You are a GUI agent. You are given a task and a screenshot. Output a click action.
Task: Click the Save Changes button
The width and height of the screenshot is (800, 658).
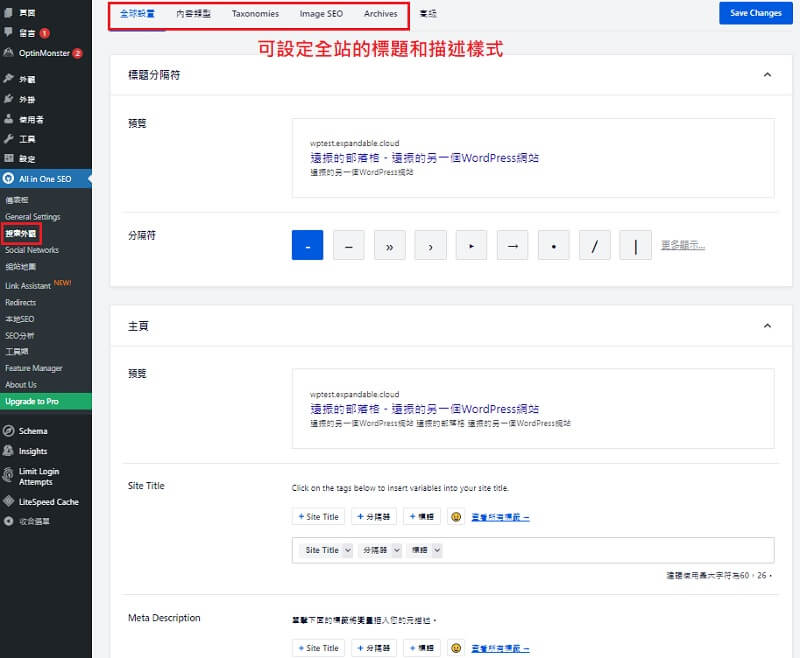point(756,13)
